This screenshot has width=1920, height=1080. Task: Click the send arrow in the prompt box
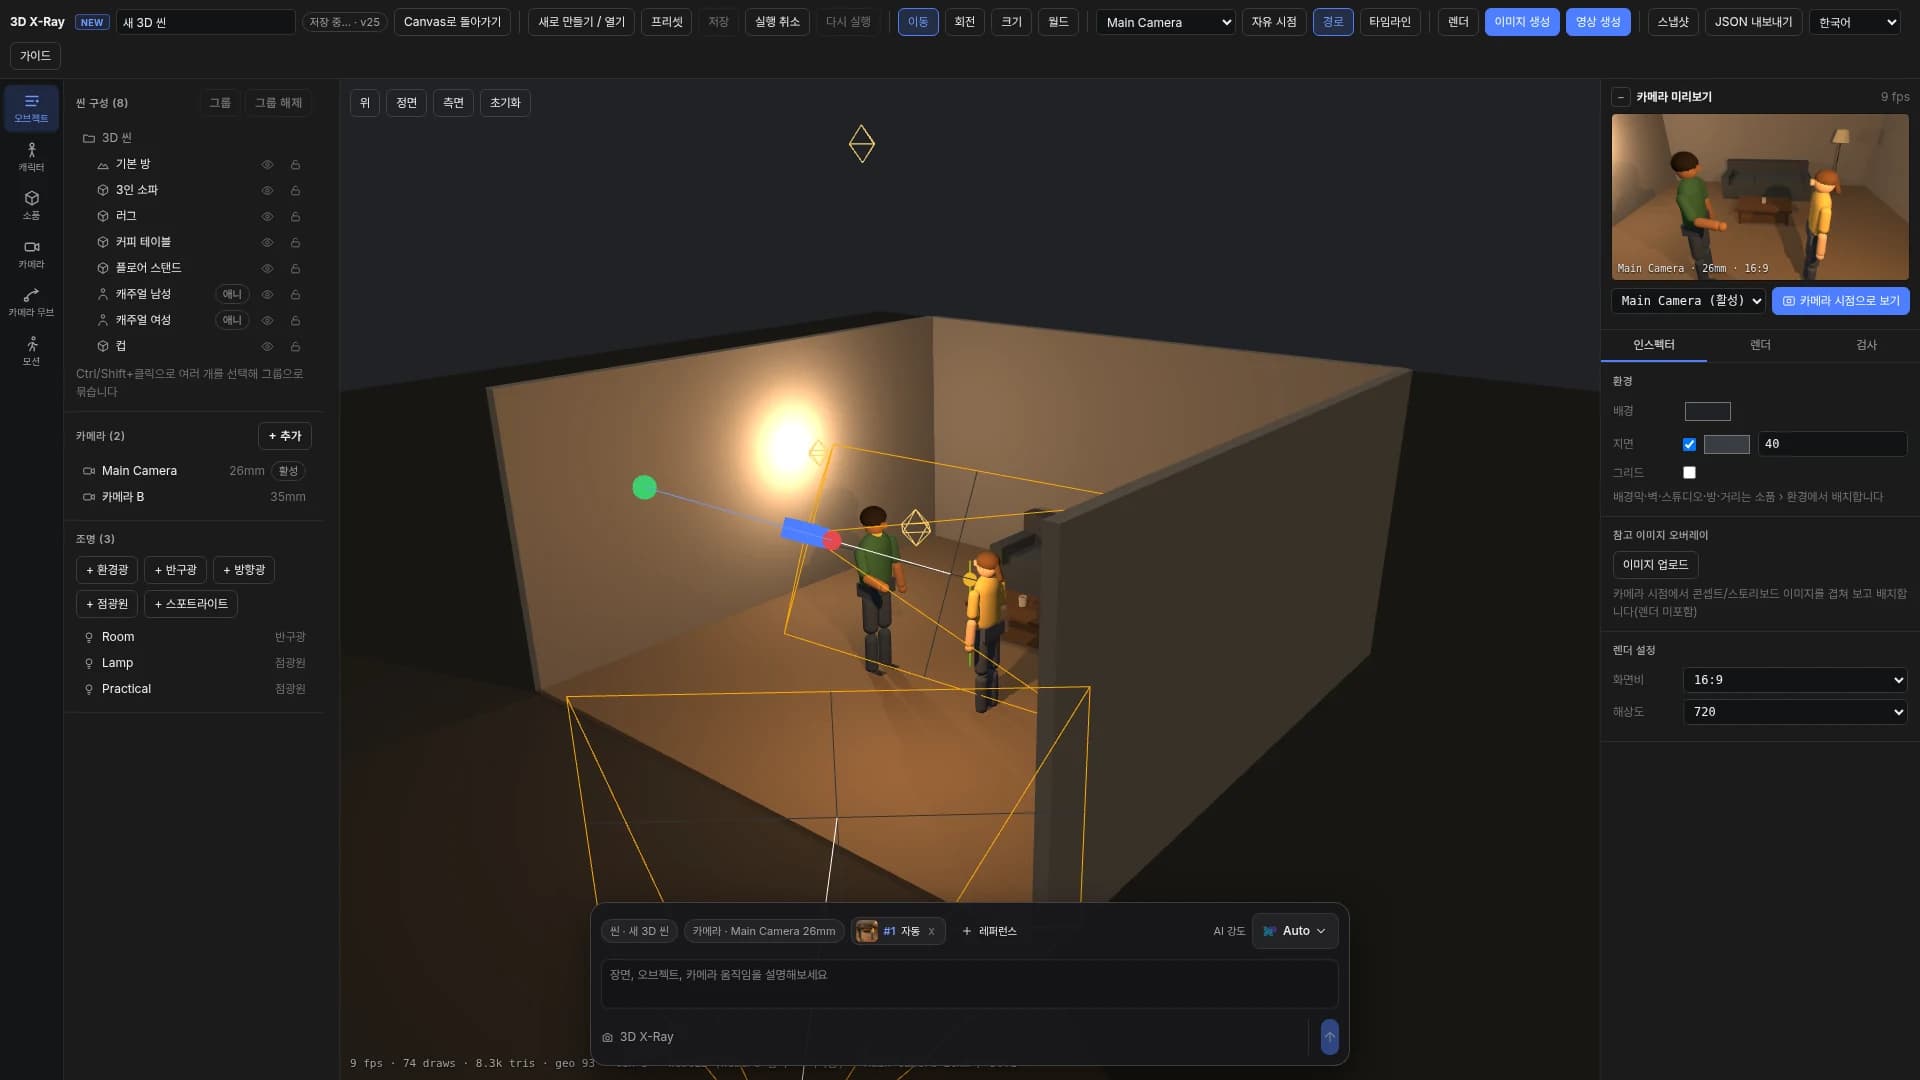point(1329,1037)
